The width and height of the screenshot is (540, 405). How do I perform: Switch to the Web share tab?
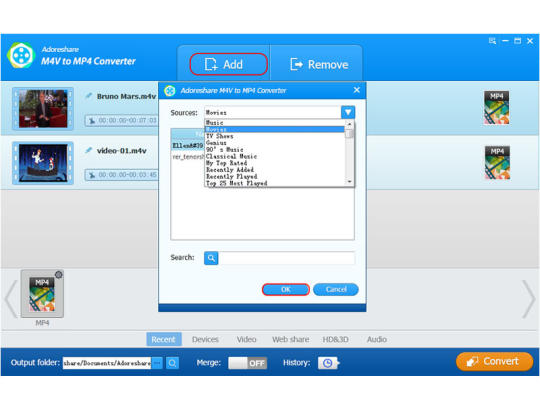click(291, 340)
